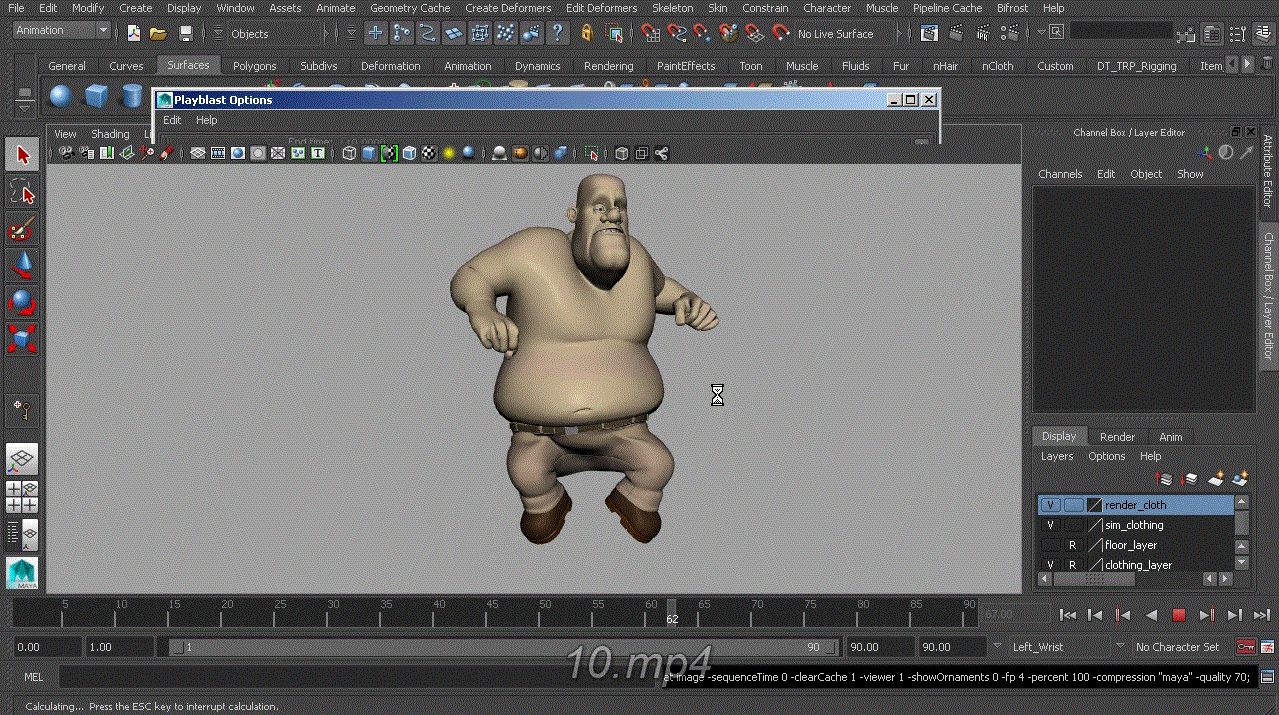Toggle visibility of floor_layer

click(1050, 545)
